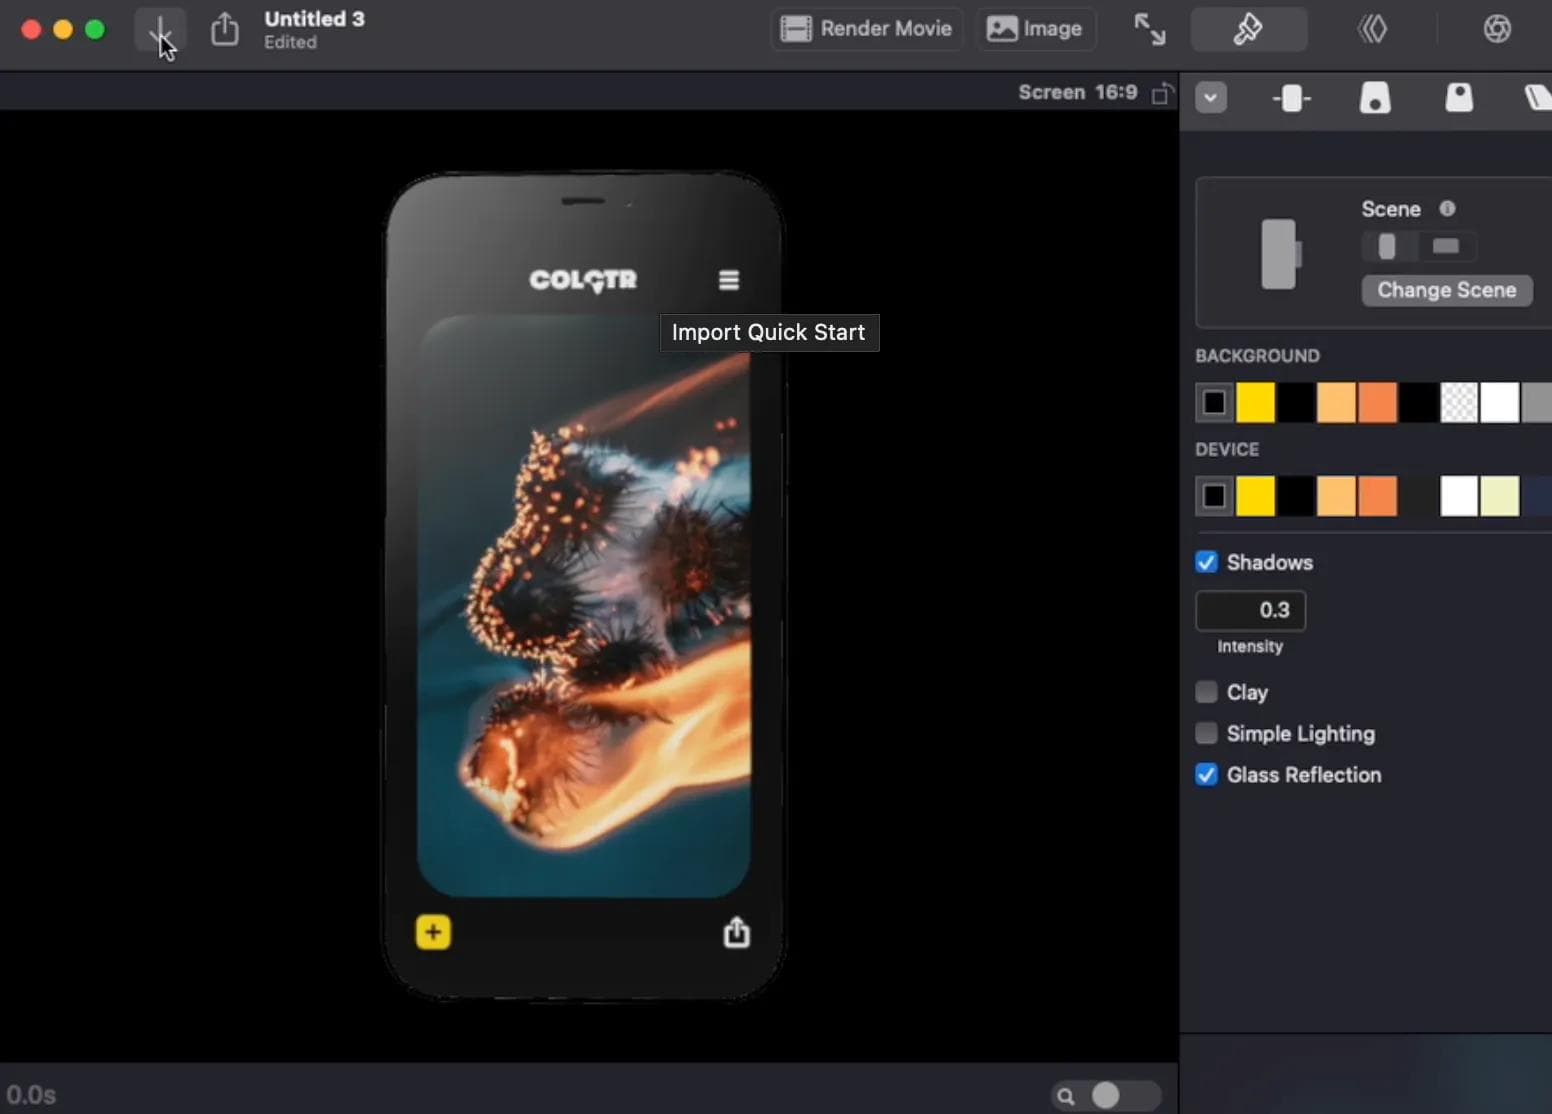Enable Simple Lighting
1552x1114 pixels.
pyautogui.click(x=1206, y=733)
